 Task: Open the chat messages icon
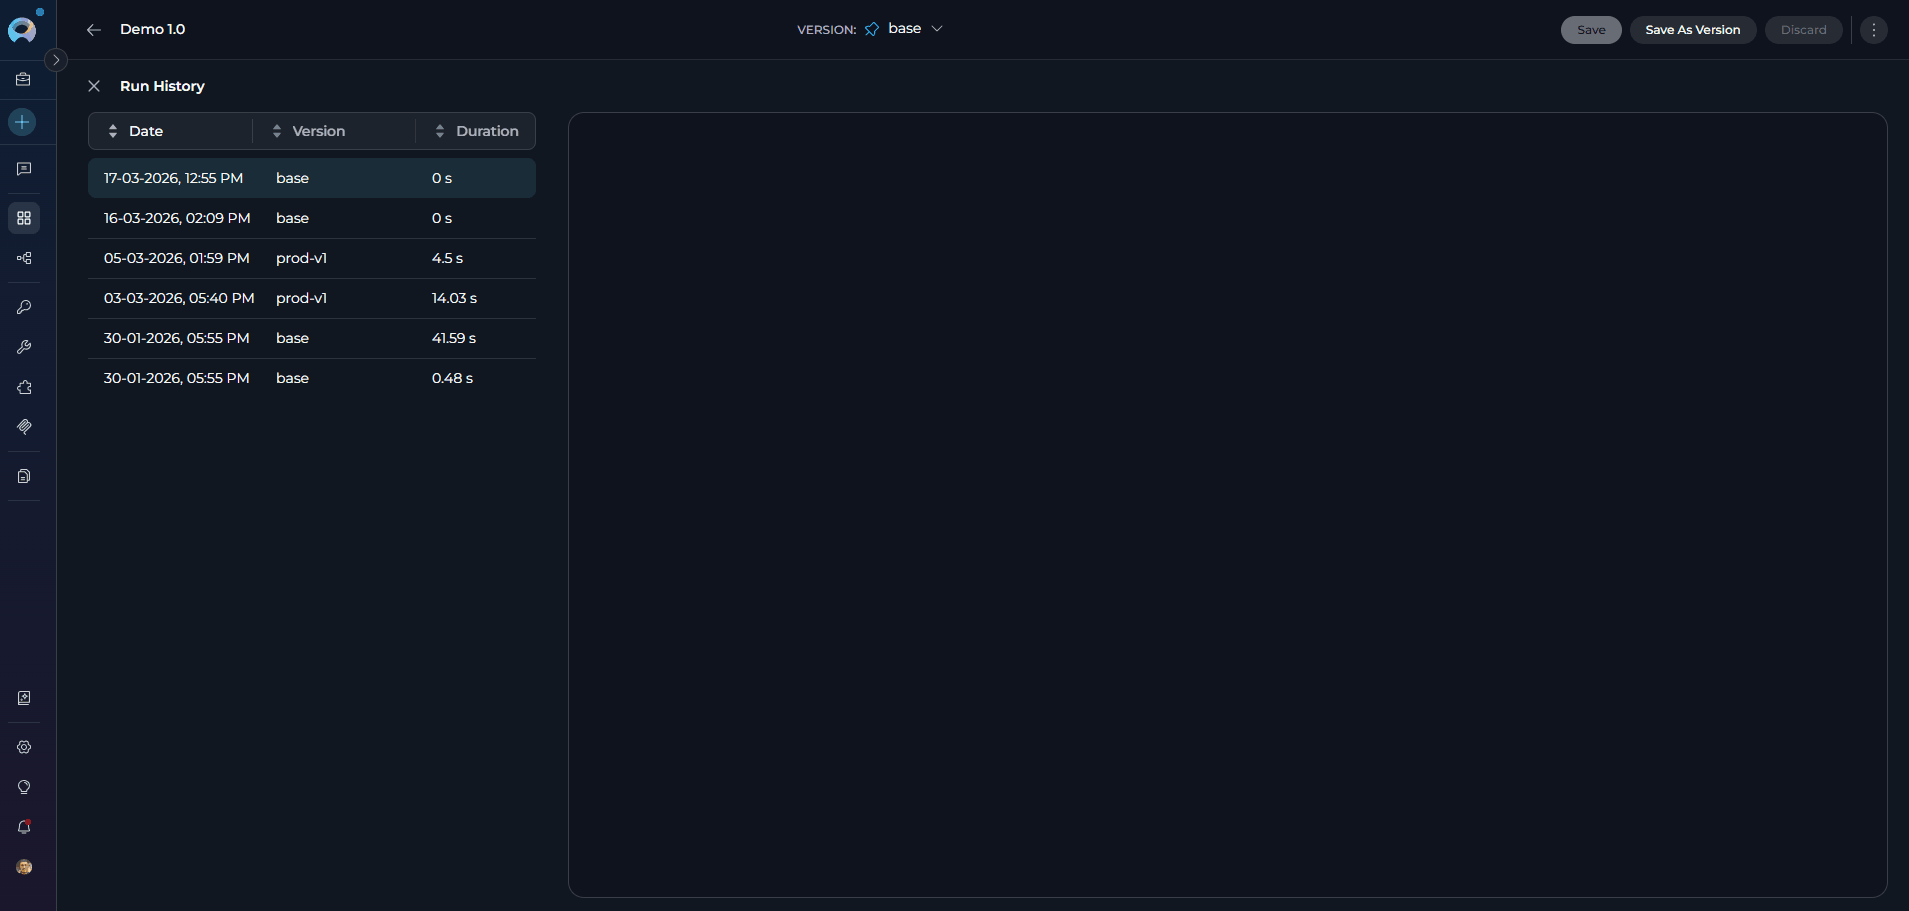(x=24, y=169)
